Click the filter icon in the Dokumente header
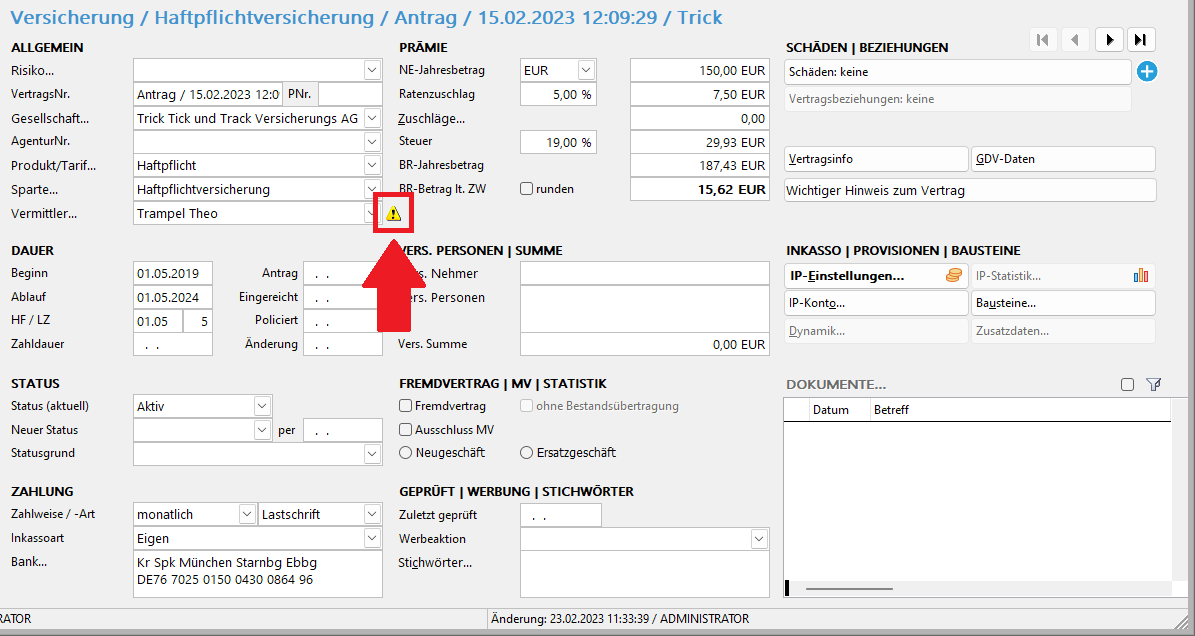This screenshot has height=636, width=1195. [1154, 384]
